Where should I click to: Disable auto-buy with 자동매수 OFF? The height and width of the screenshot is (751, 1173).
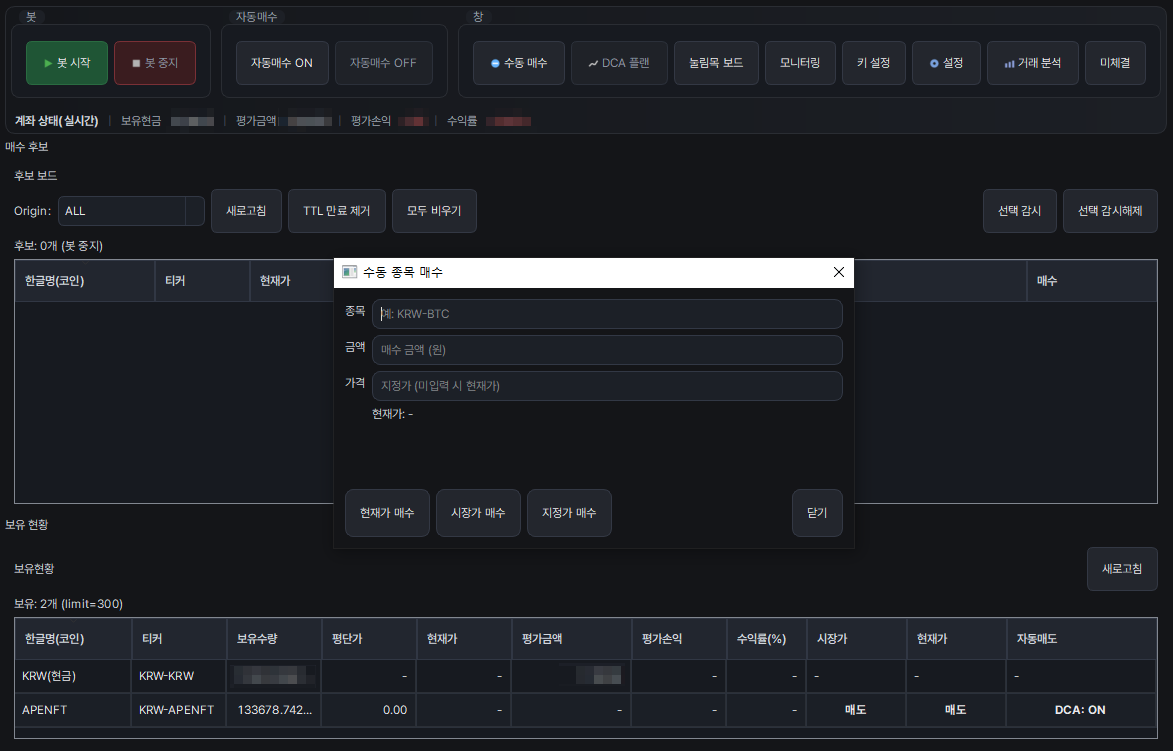pos(381,61)
